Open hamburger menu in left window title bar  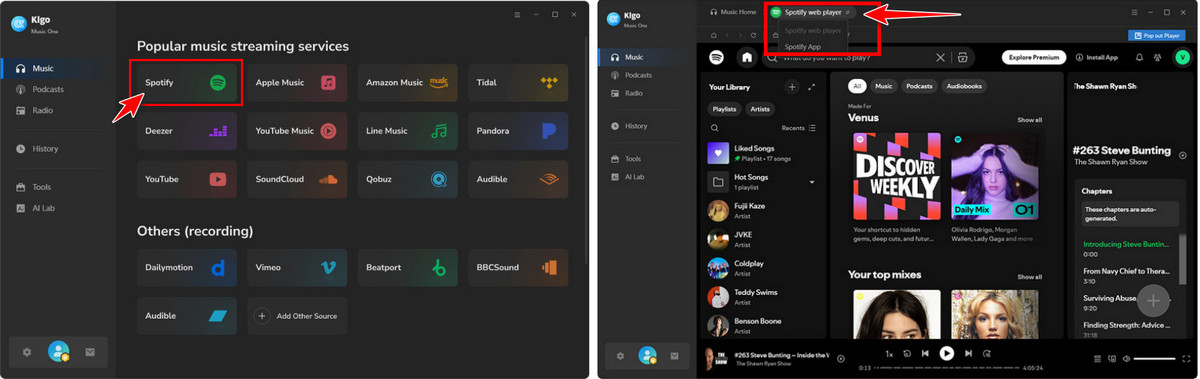point(516,15)
